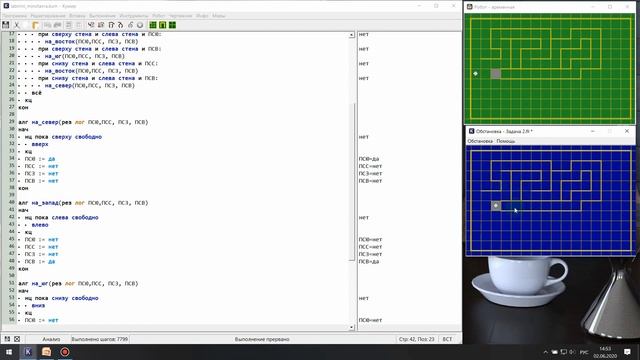Viewport: 640px width, 360px height.
Task: Click the Paste (clipboard) toolbar icon
Action: 35,25
